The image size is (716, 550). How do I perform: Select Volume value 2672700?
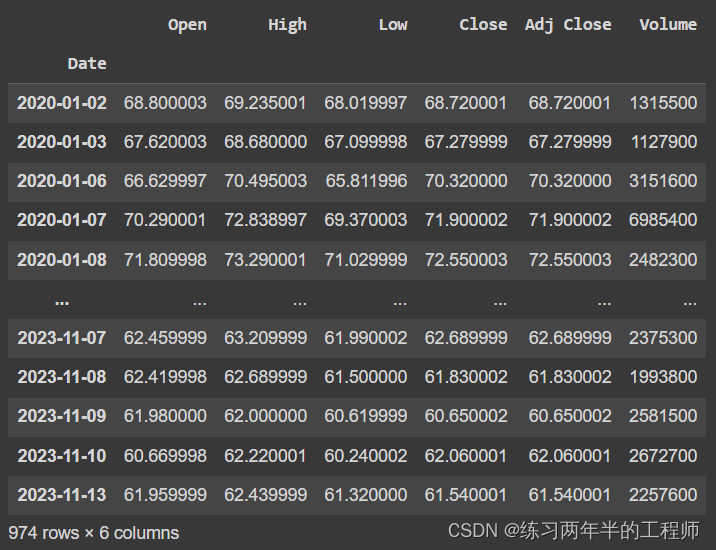coord(663,456)
